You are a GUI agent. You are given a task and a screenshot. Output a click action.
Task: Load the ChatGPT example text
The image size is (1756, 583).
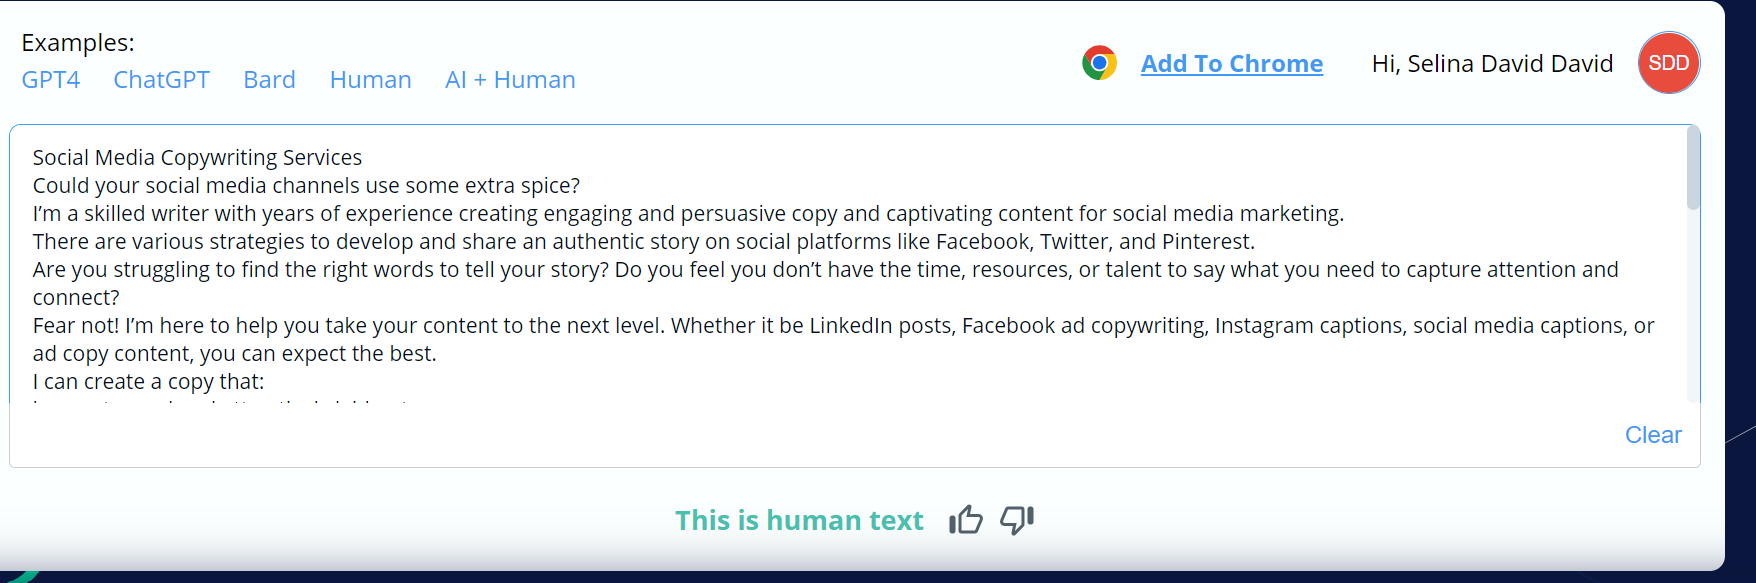pyautogui.click(x=162, y=80)
